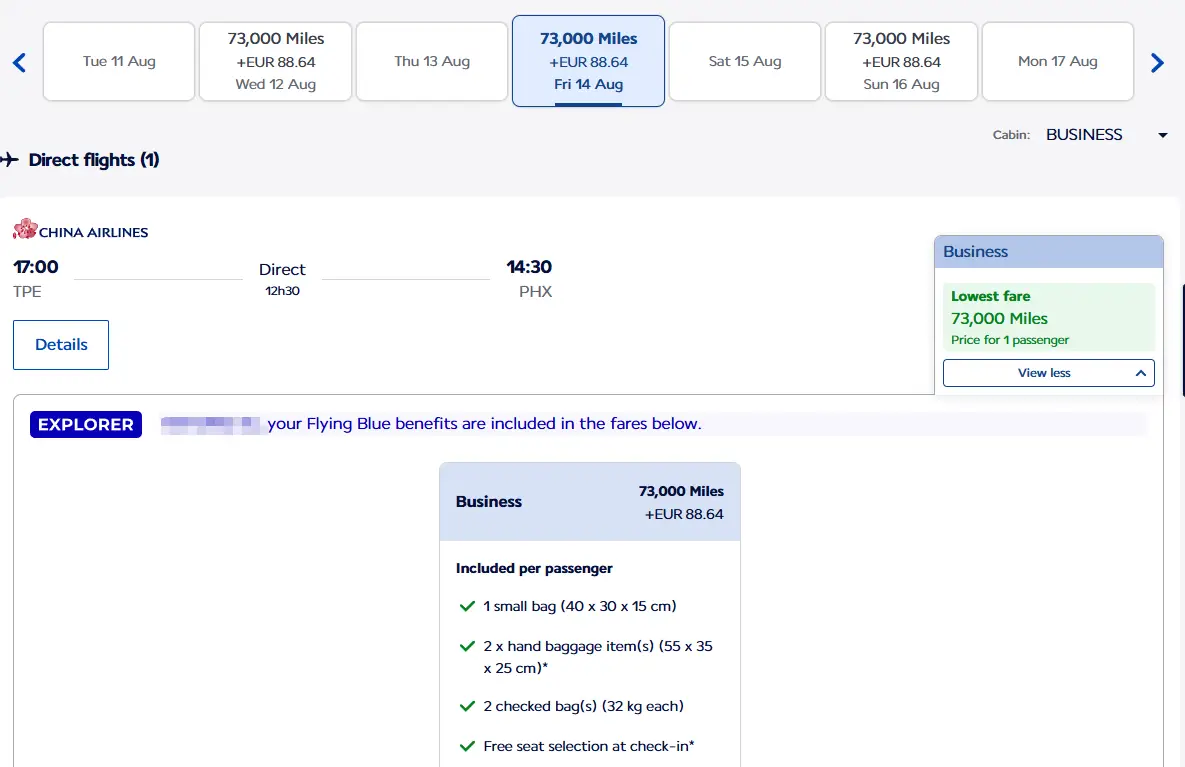Click the China Airlines plum blossom logo

[x=25, y=231]
